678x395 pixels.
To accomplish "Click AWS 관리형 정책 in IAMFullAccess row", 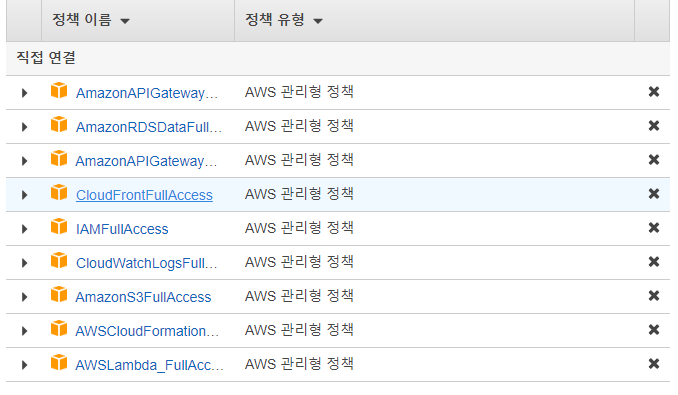I will tap(299, 228).
